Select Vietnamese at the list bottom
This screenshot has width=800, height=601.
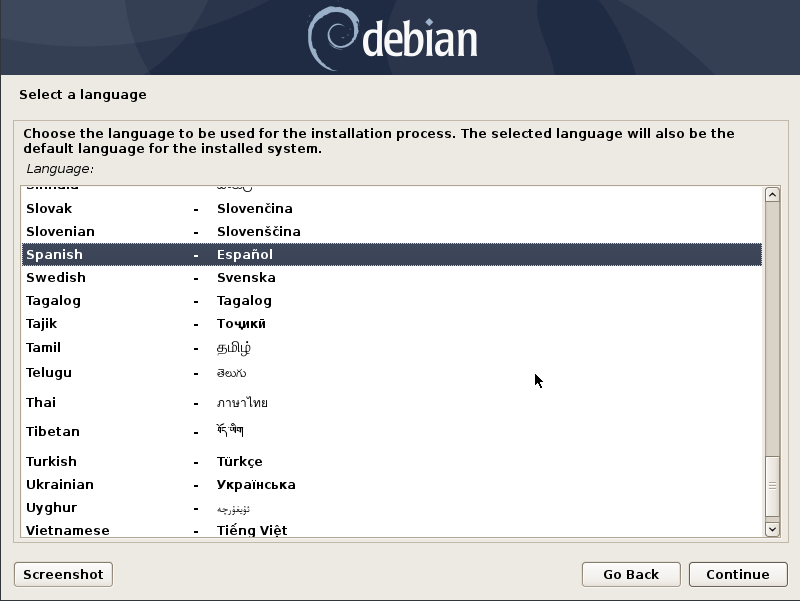(x=392, y=529)
